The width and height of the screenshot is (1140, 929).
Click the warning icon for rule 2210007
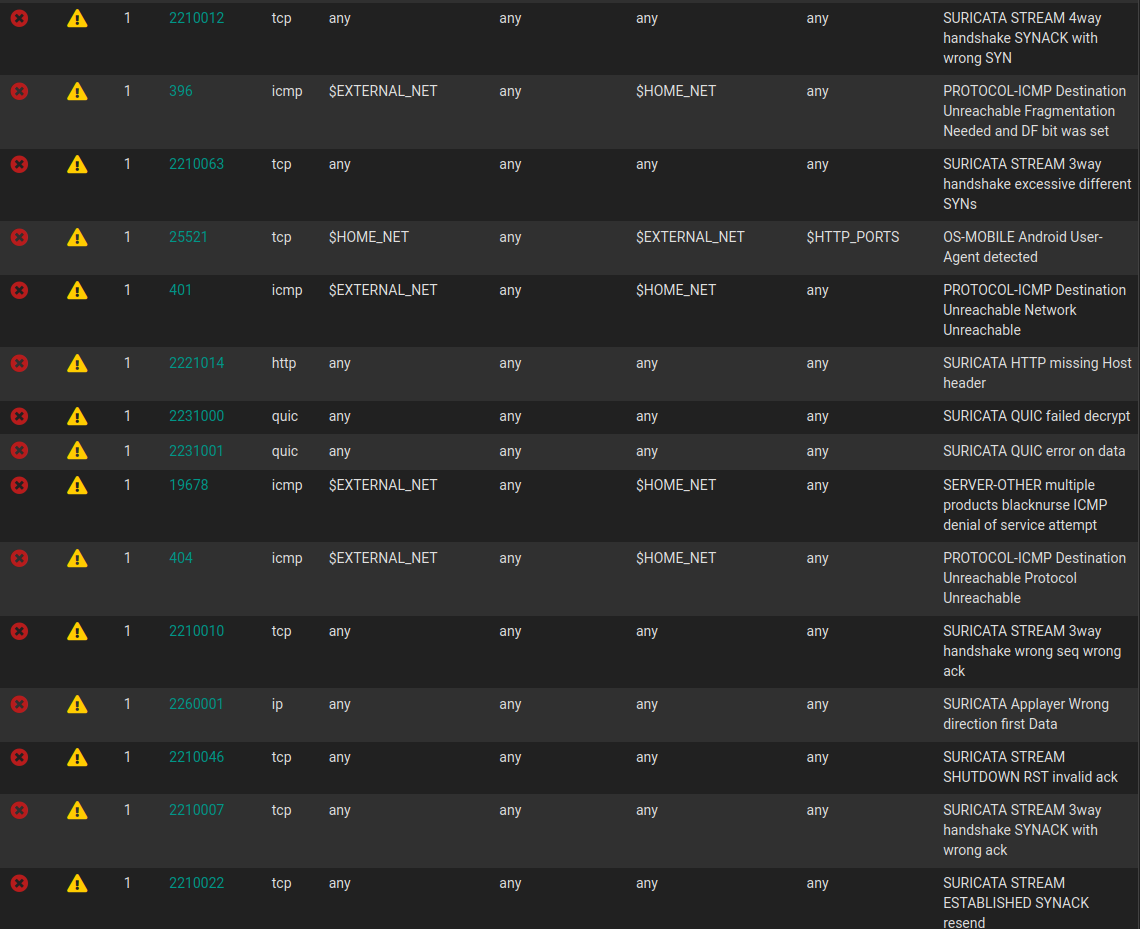point(77,810)
